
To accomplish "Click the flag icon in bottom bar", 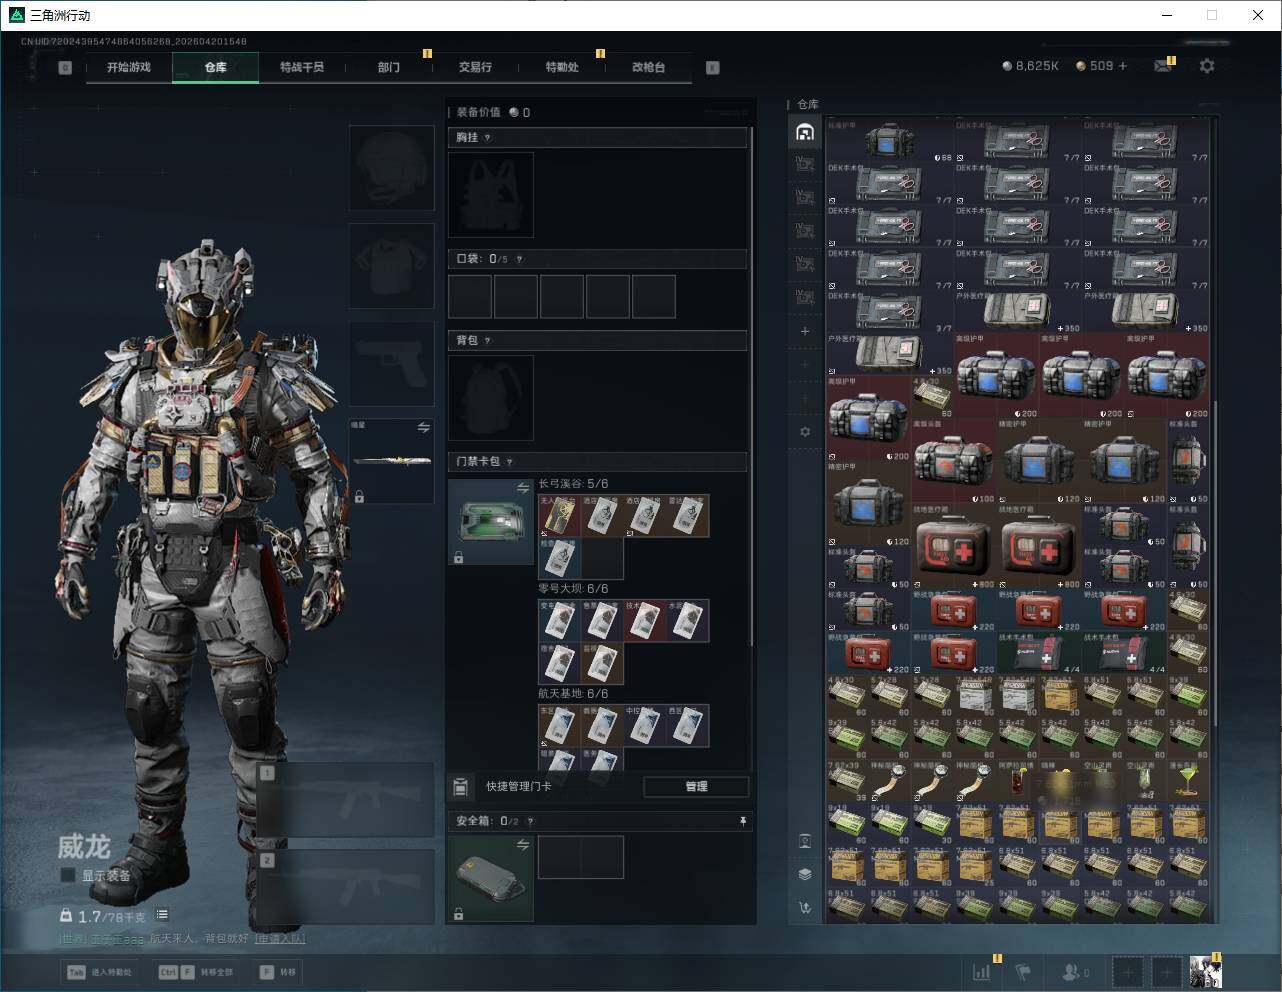I will pyautogui.click(x=1023, y=971).
